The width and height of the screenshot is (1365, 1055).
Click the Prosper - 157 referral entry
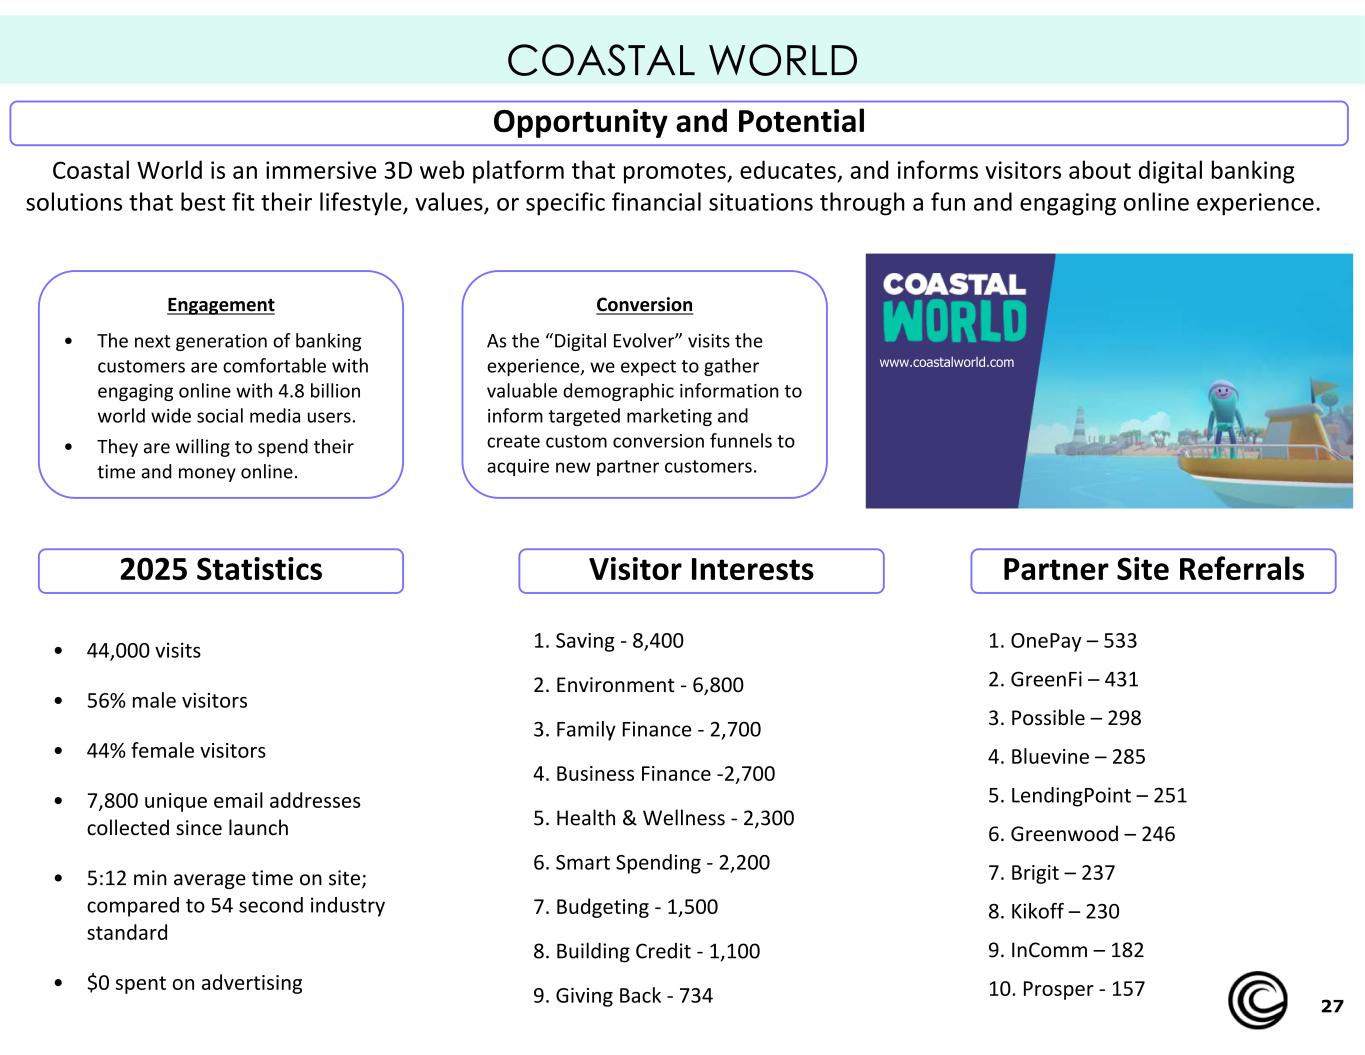pos(1066,989)
